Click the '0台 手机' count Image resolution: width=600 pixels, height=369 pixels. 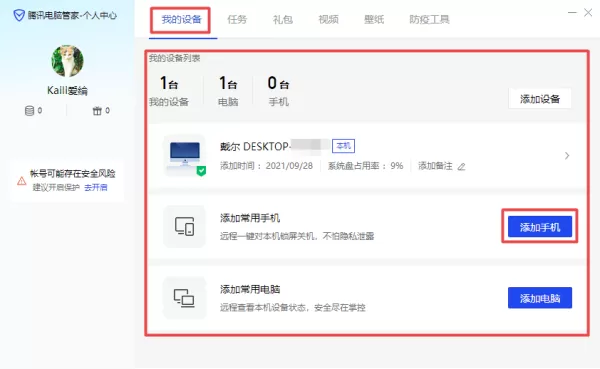279,91
